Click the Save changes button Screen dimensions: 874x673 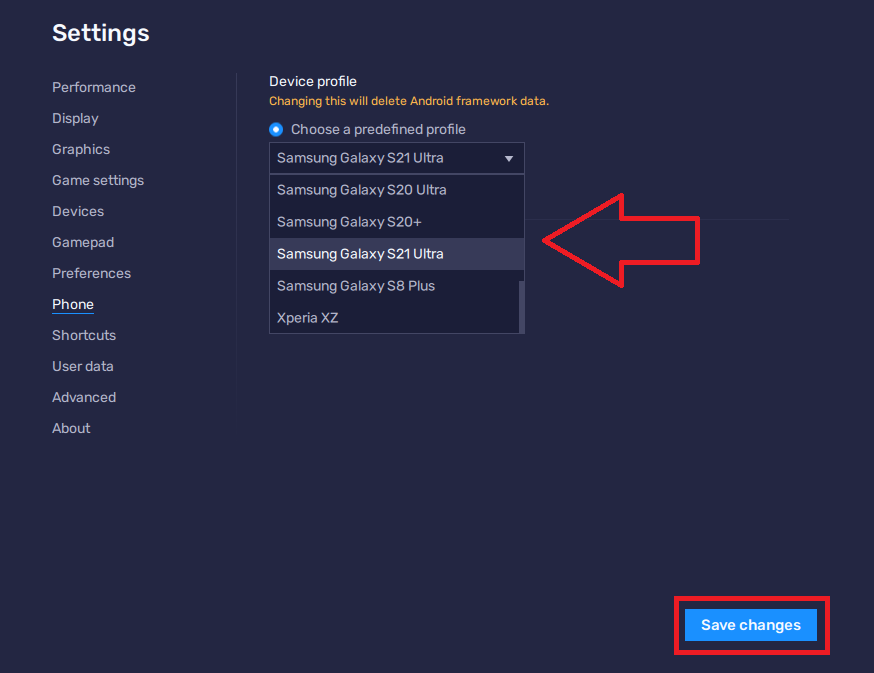(x=751, y=625)
